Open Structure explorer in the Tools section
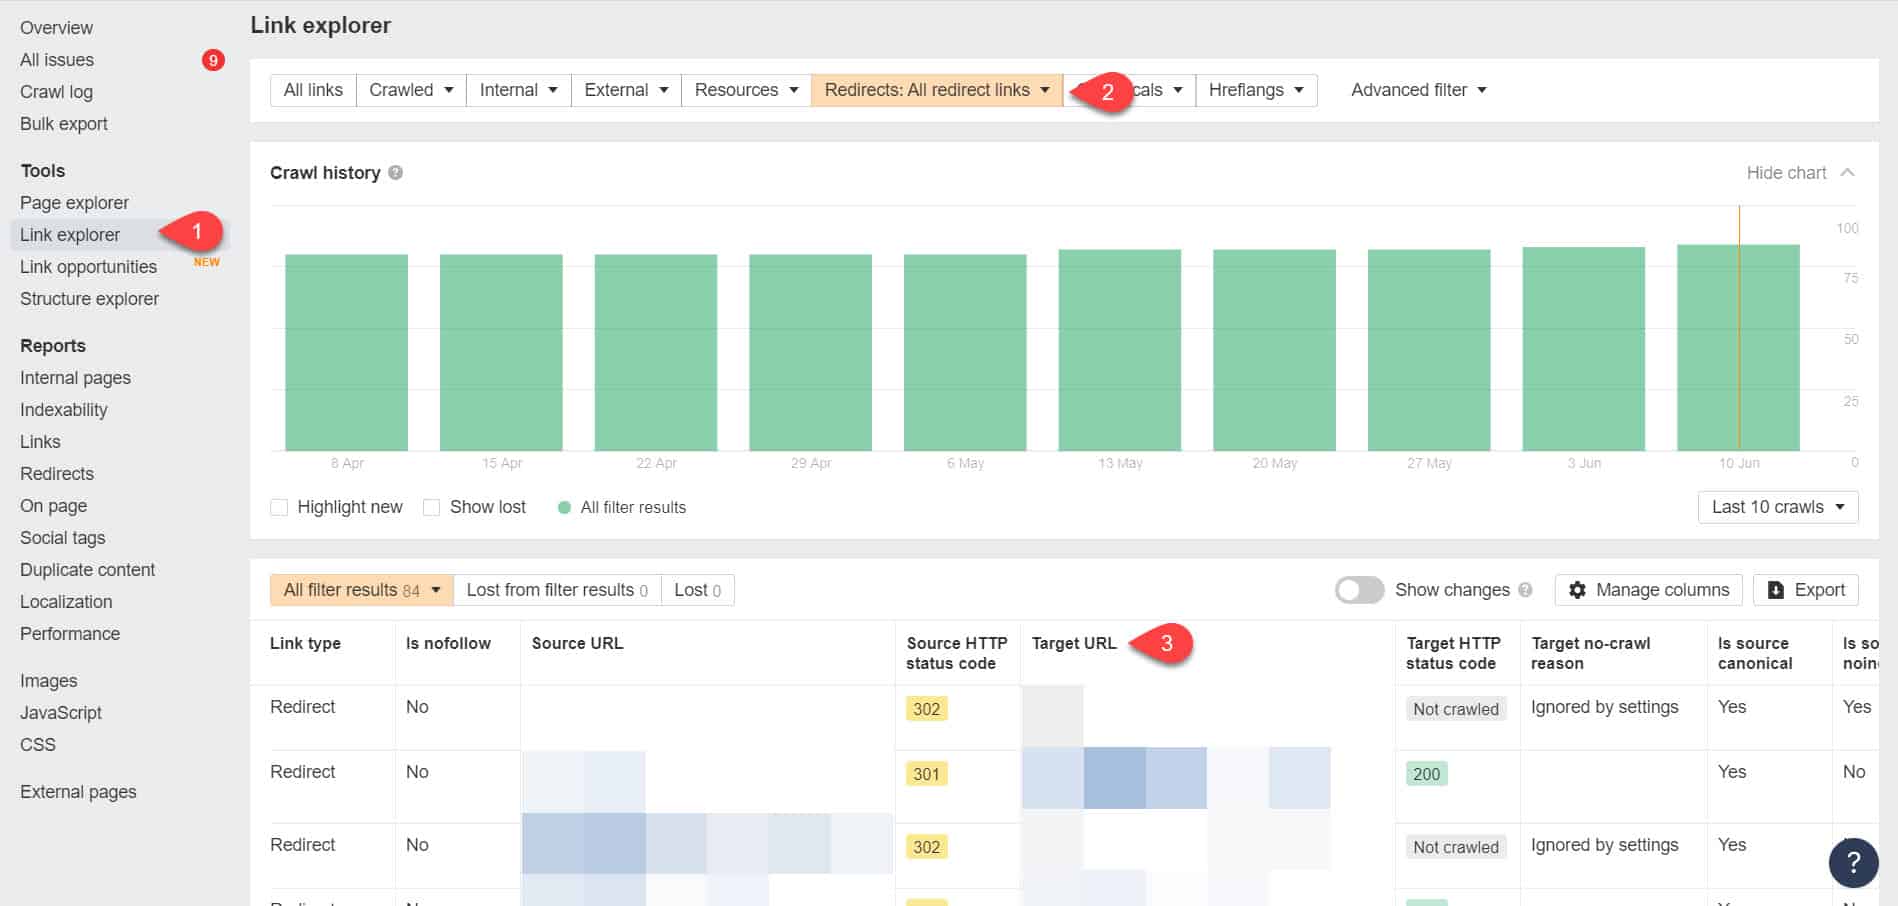 coord(89,298)
